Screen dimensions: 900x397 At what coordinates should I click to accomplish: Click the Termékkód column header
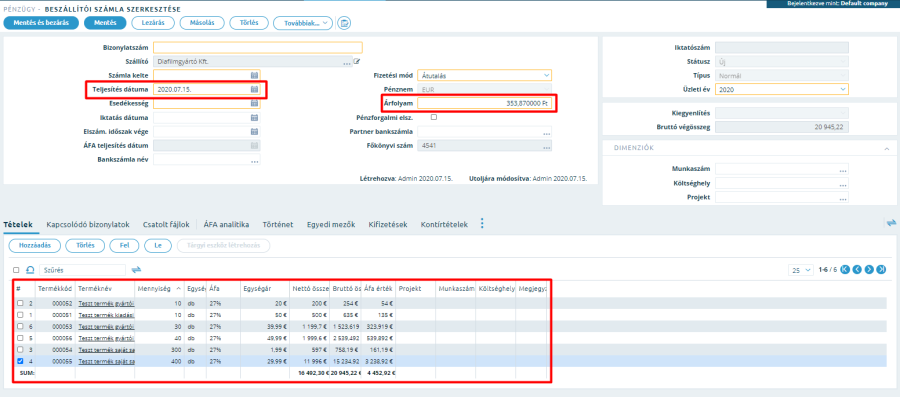click(55, 289)
